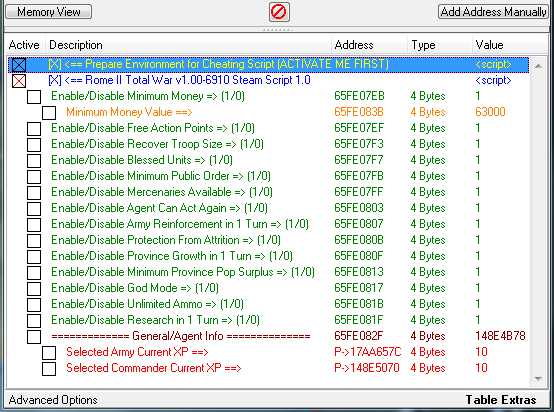
Task: Click the Value column header
Action: click(509, 45)
